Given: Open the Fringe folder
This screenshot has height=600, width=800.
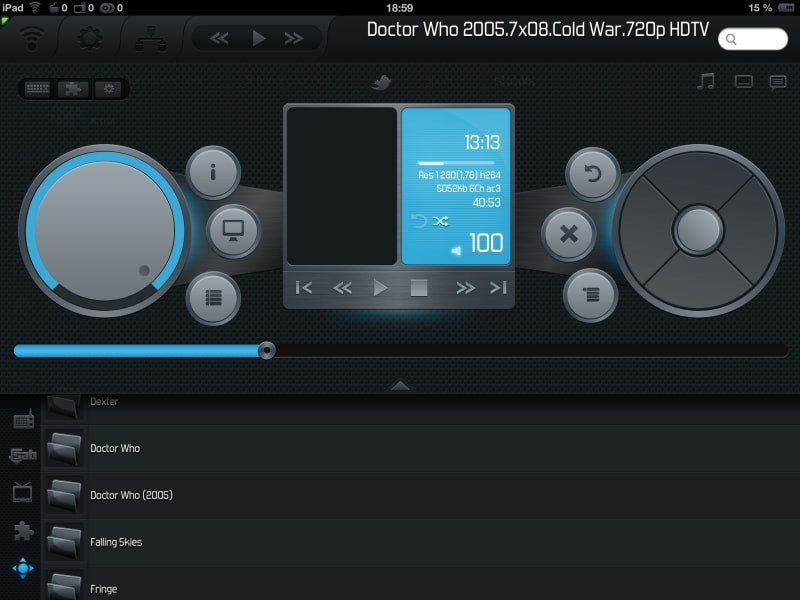Looking at the screenshot, I should pyautogui.click(x=421, y=584).
